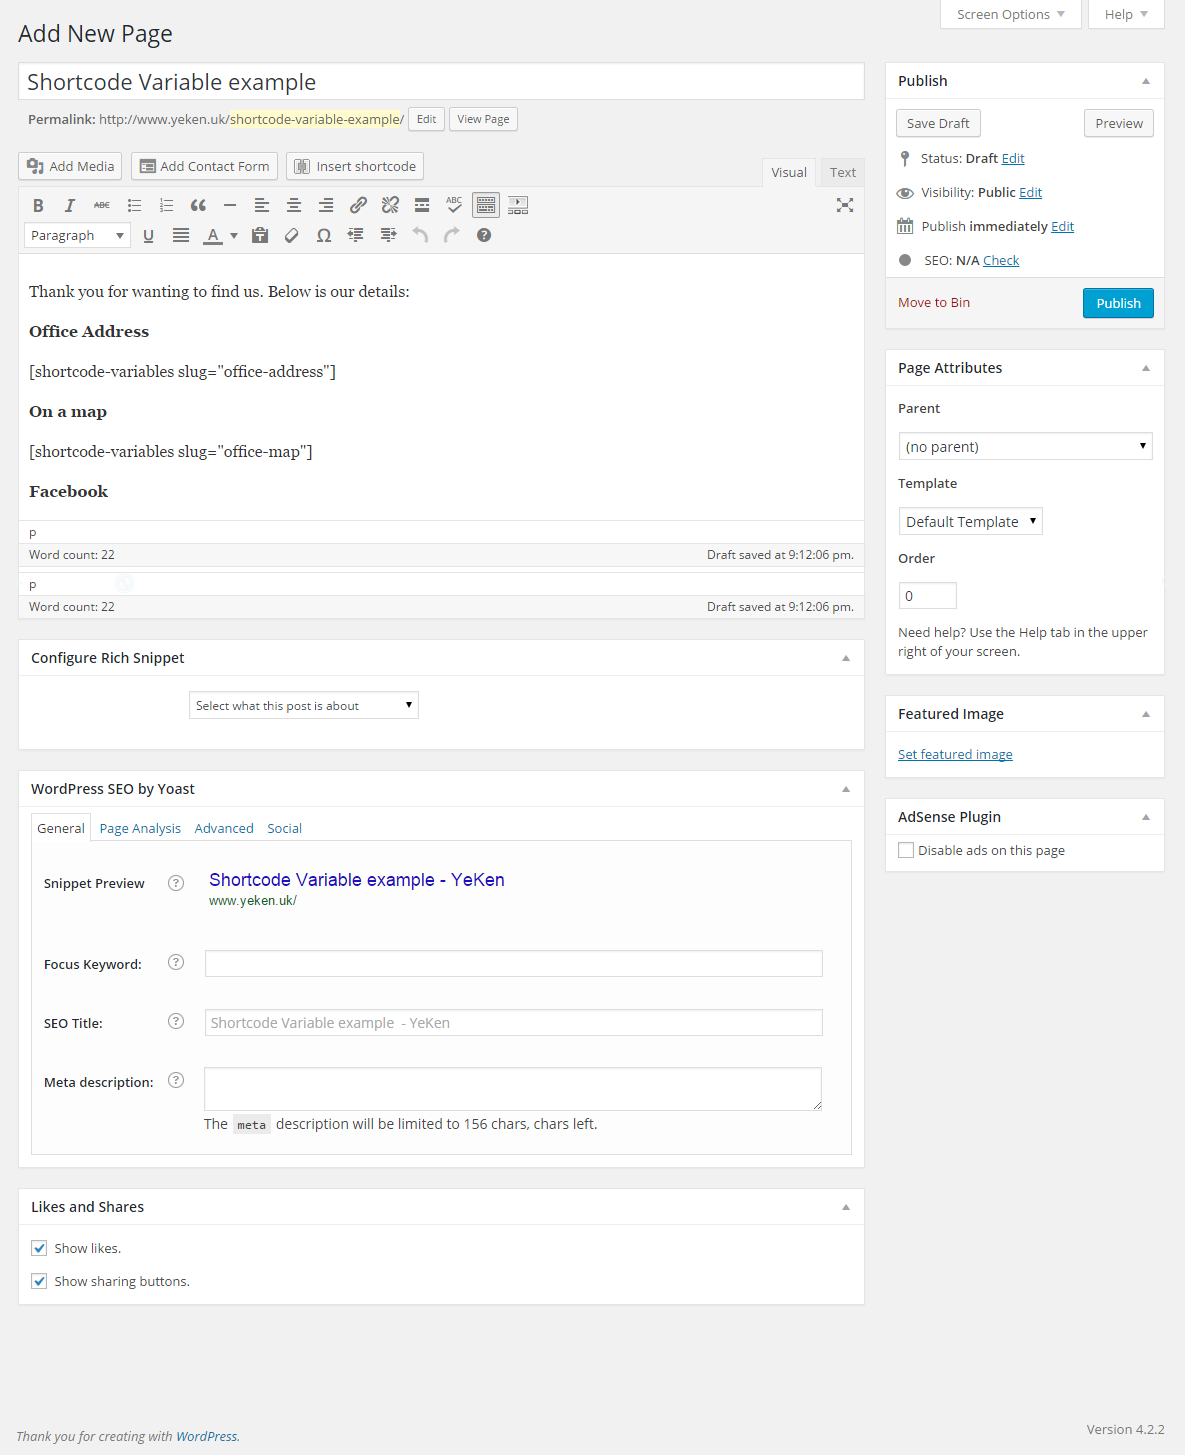Clear formatting with eraser icon
Image resolution: width=1185 pixels, height=1455 pixels.
(292, 235)
